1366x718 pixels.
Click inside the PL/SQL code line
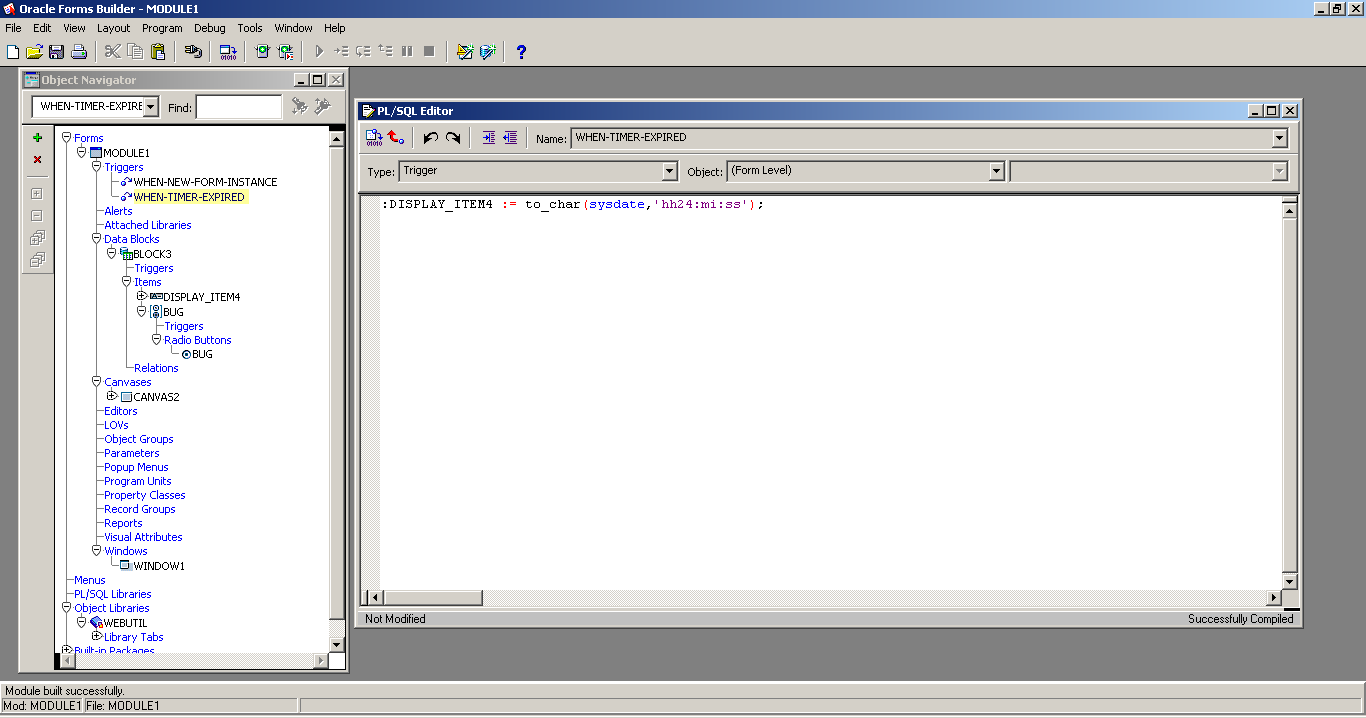tap(572, 204)
